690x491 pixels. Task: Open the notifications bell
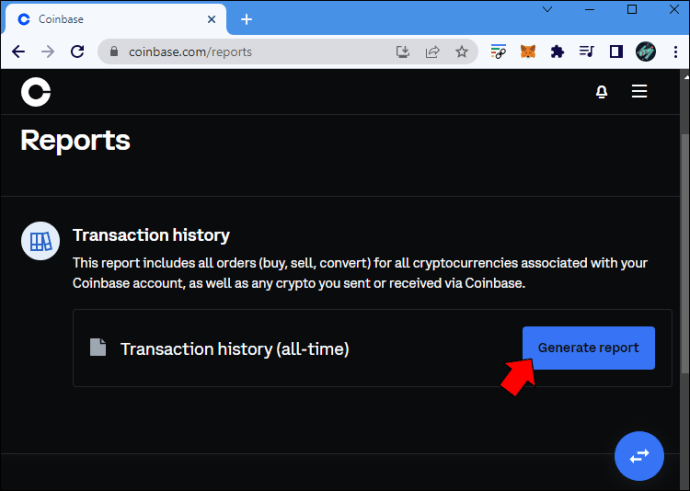coord(602,92)
